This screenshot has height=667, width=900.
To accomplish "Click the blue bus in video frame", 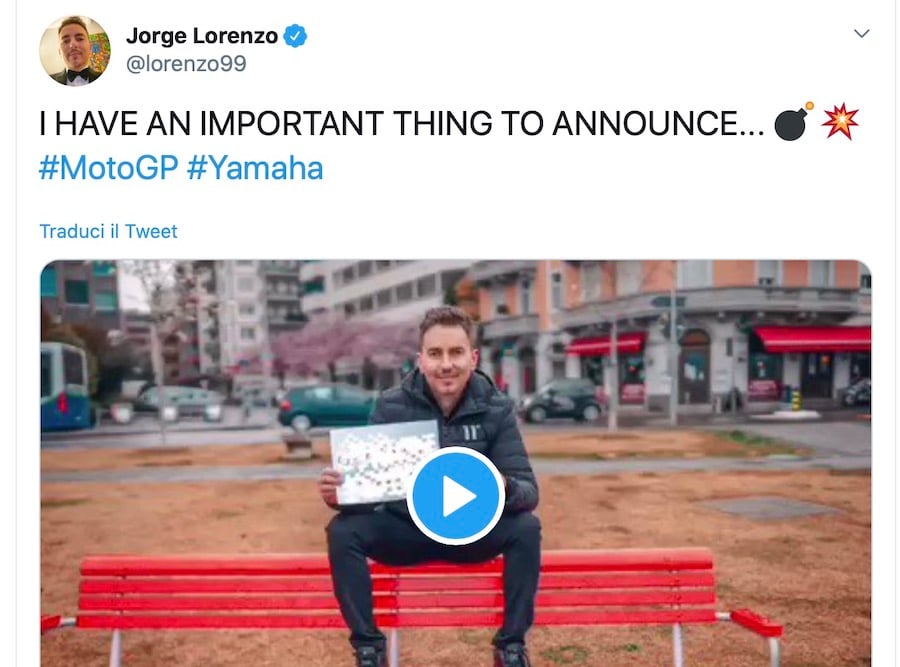I will 66,386.
